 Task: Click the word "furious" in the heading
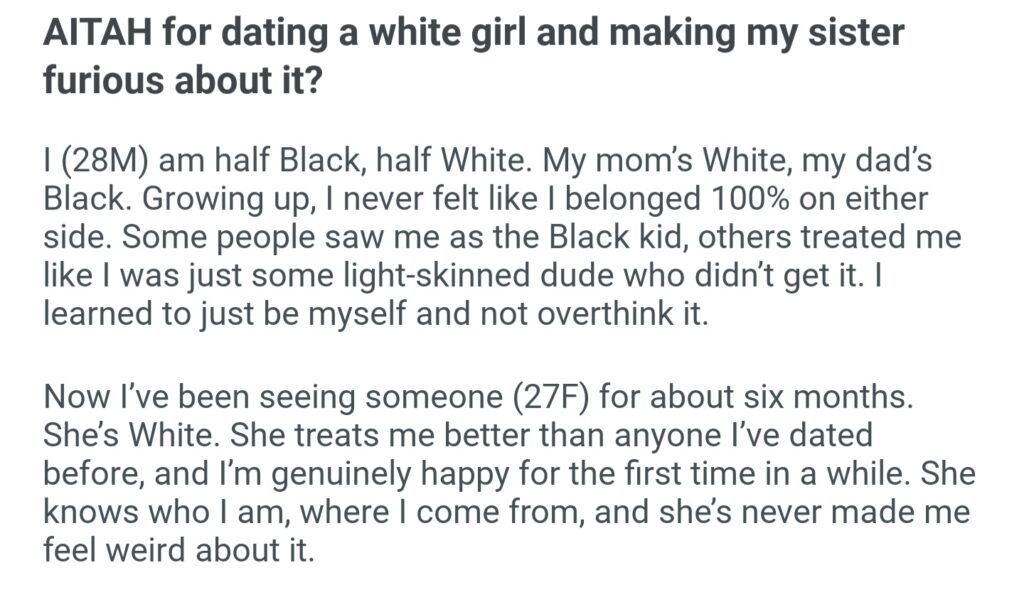point(105,80)
